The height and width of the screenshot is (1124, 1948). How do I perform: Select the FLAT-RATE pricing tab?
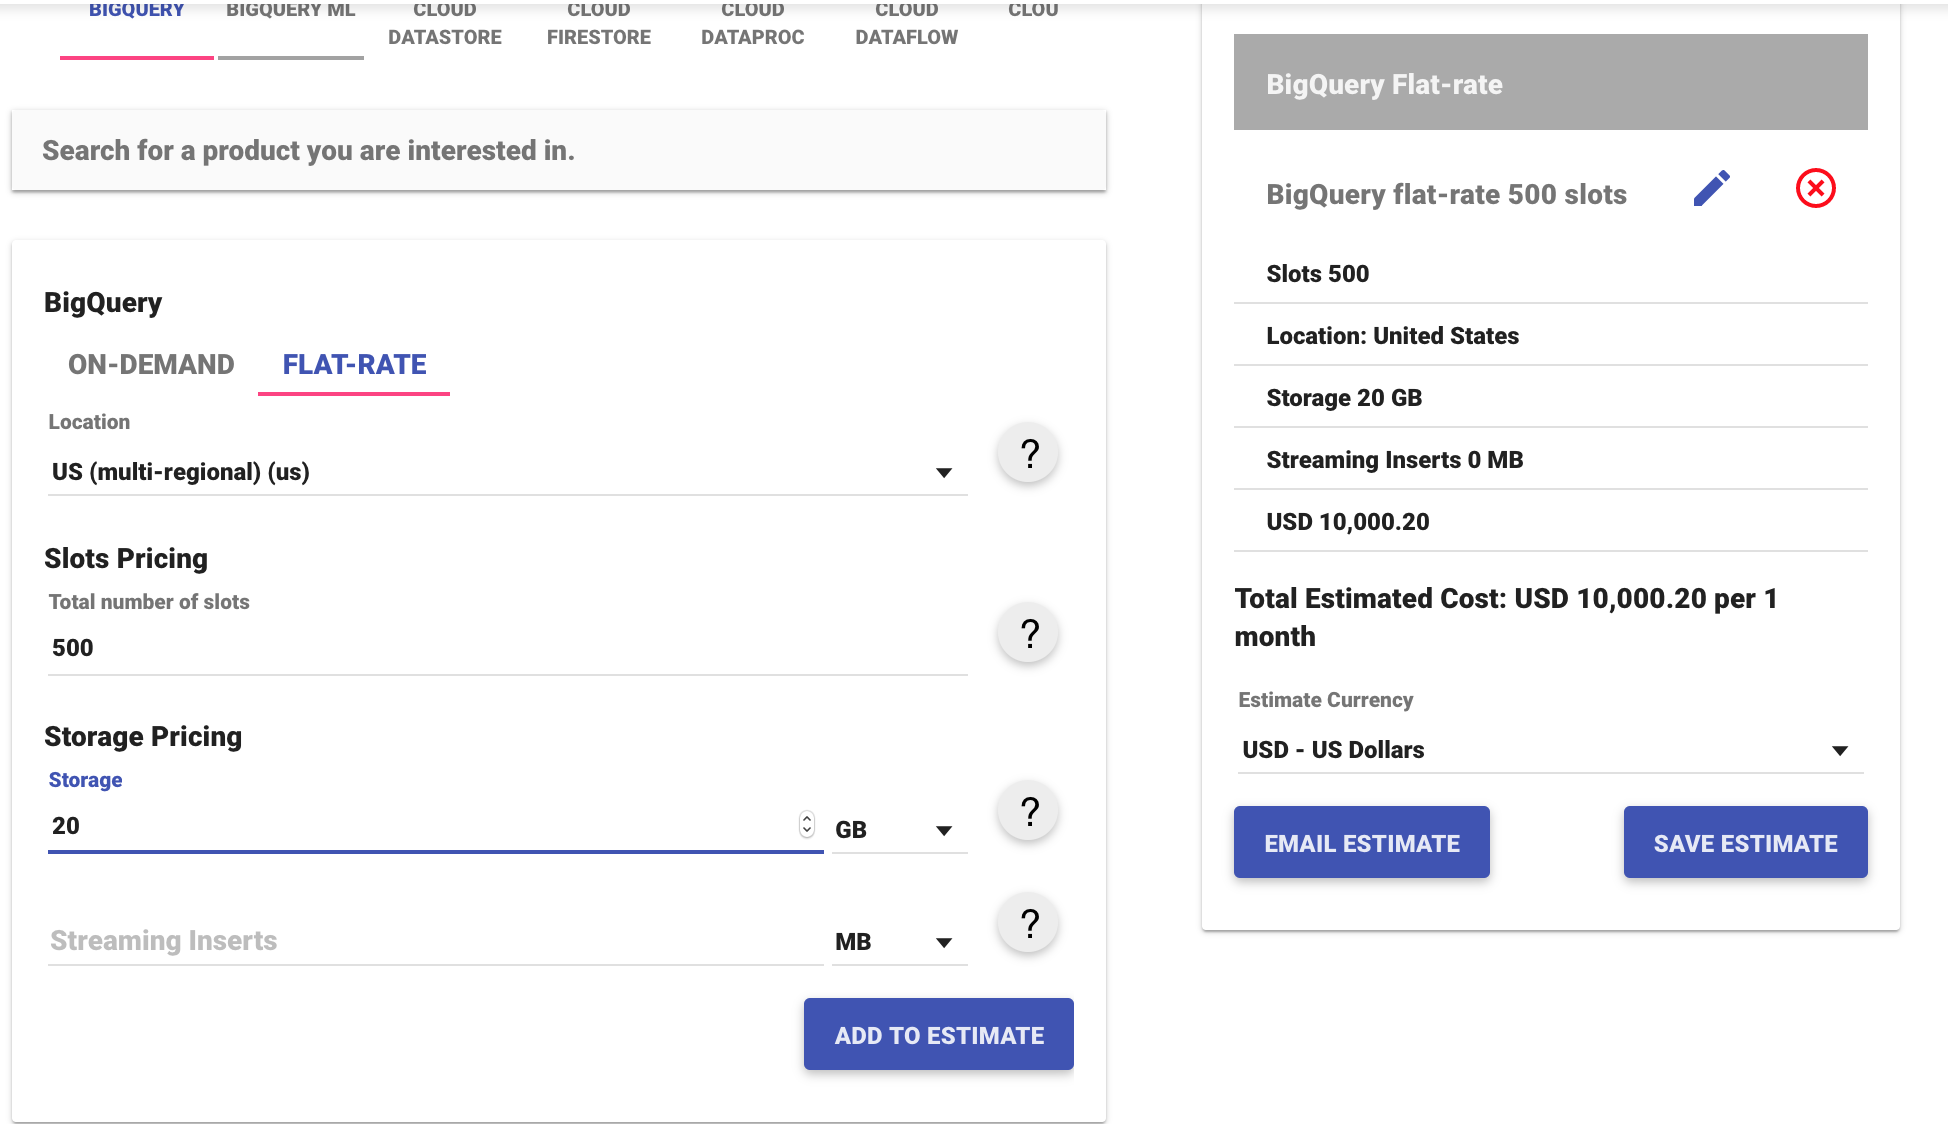354,365
